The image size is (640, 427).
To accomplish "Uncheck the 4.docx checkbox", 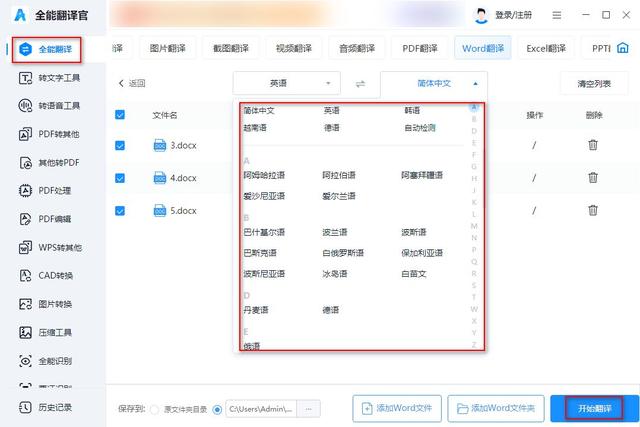I will click(x=120, y=178).
